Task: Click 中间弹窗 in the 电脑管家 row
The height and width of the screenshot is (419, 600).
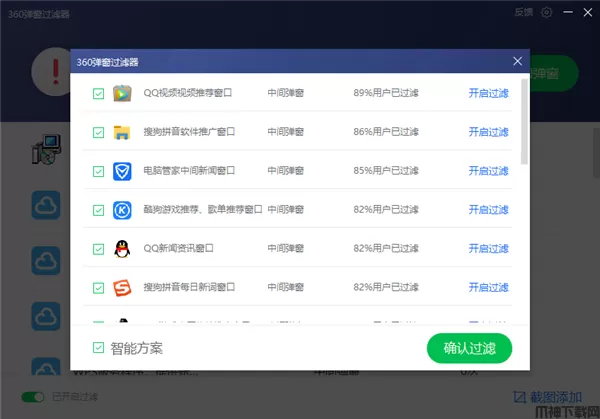Action: pyautogui.click(x=285, y=171)
